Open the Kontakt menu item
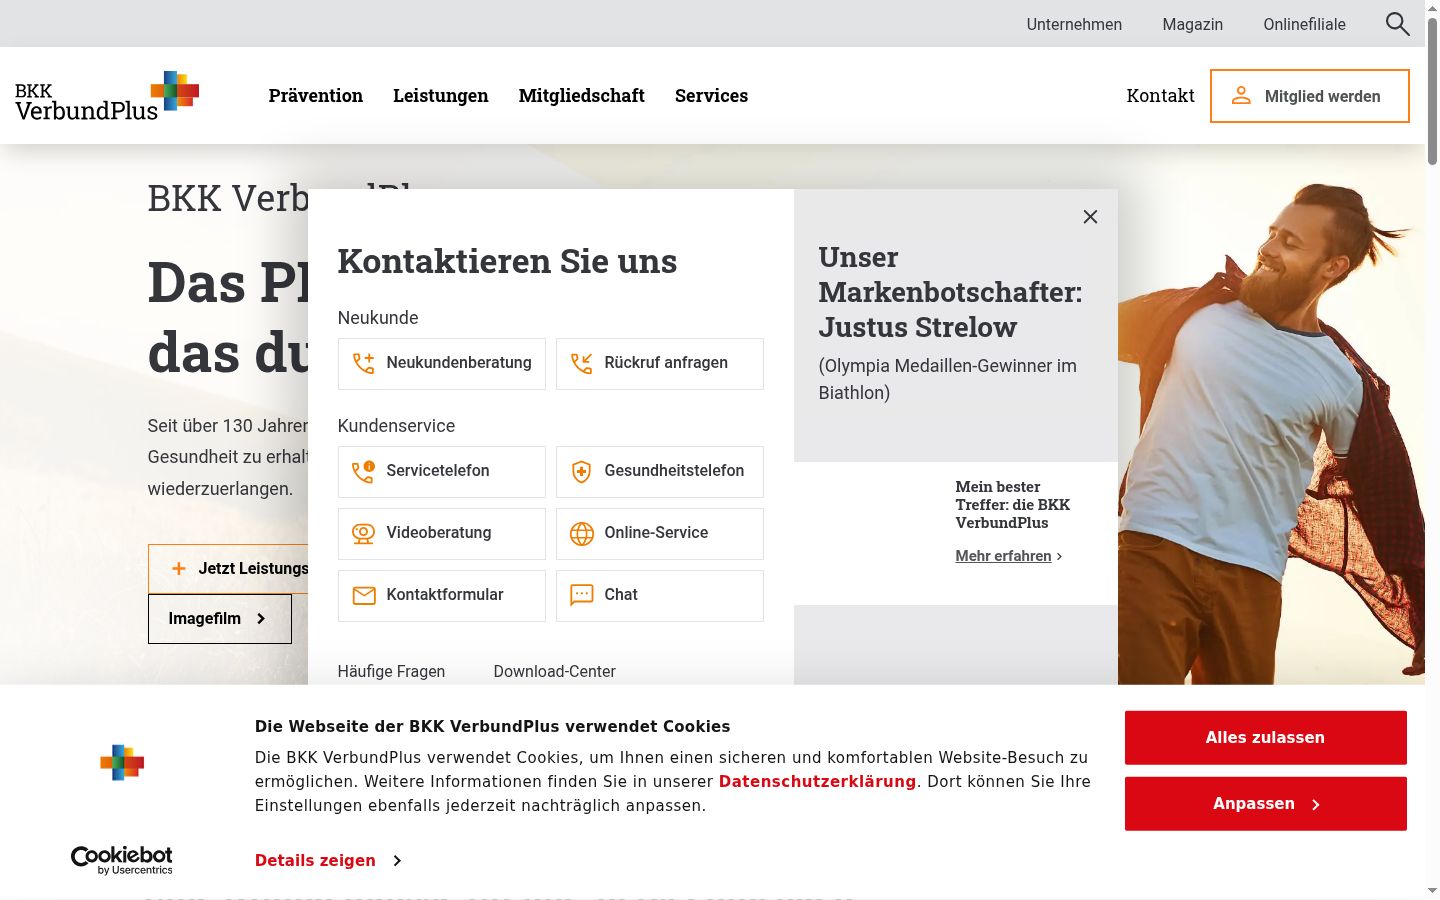Screen dimensions: 1440x900 [x=1161, y=96]
